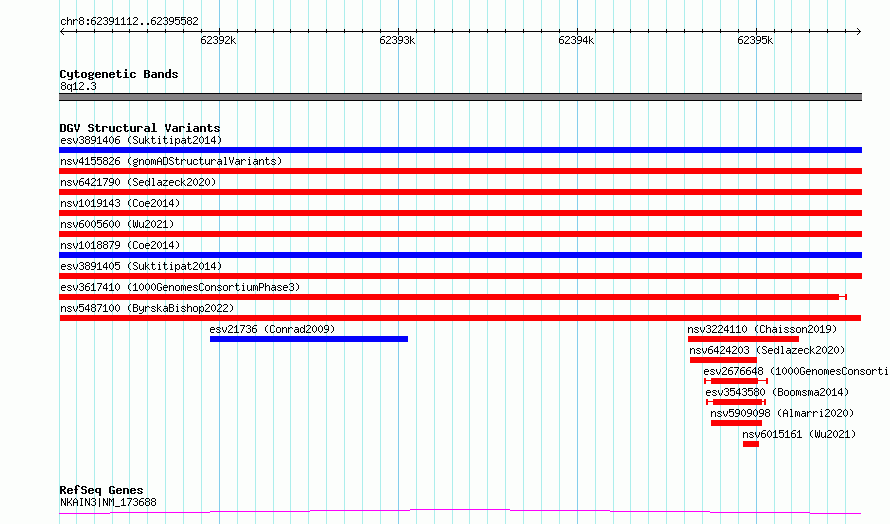Click the RefSeq Genes track title
This screenshot has height=524, width=890.
(101, 490)
